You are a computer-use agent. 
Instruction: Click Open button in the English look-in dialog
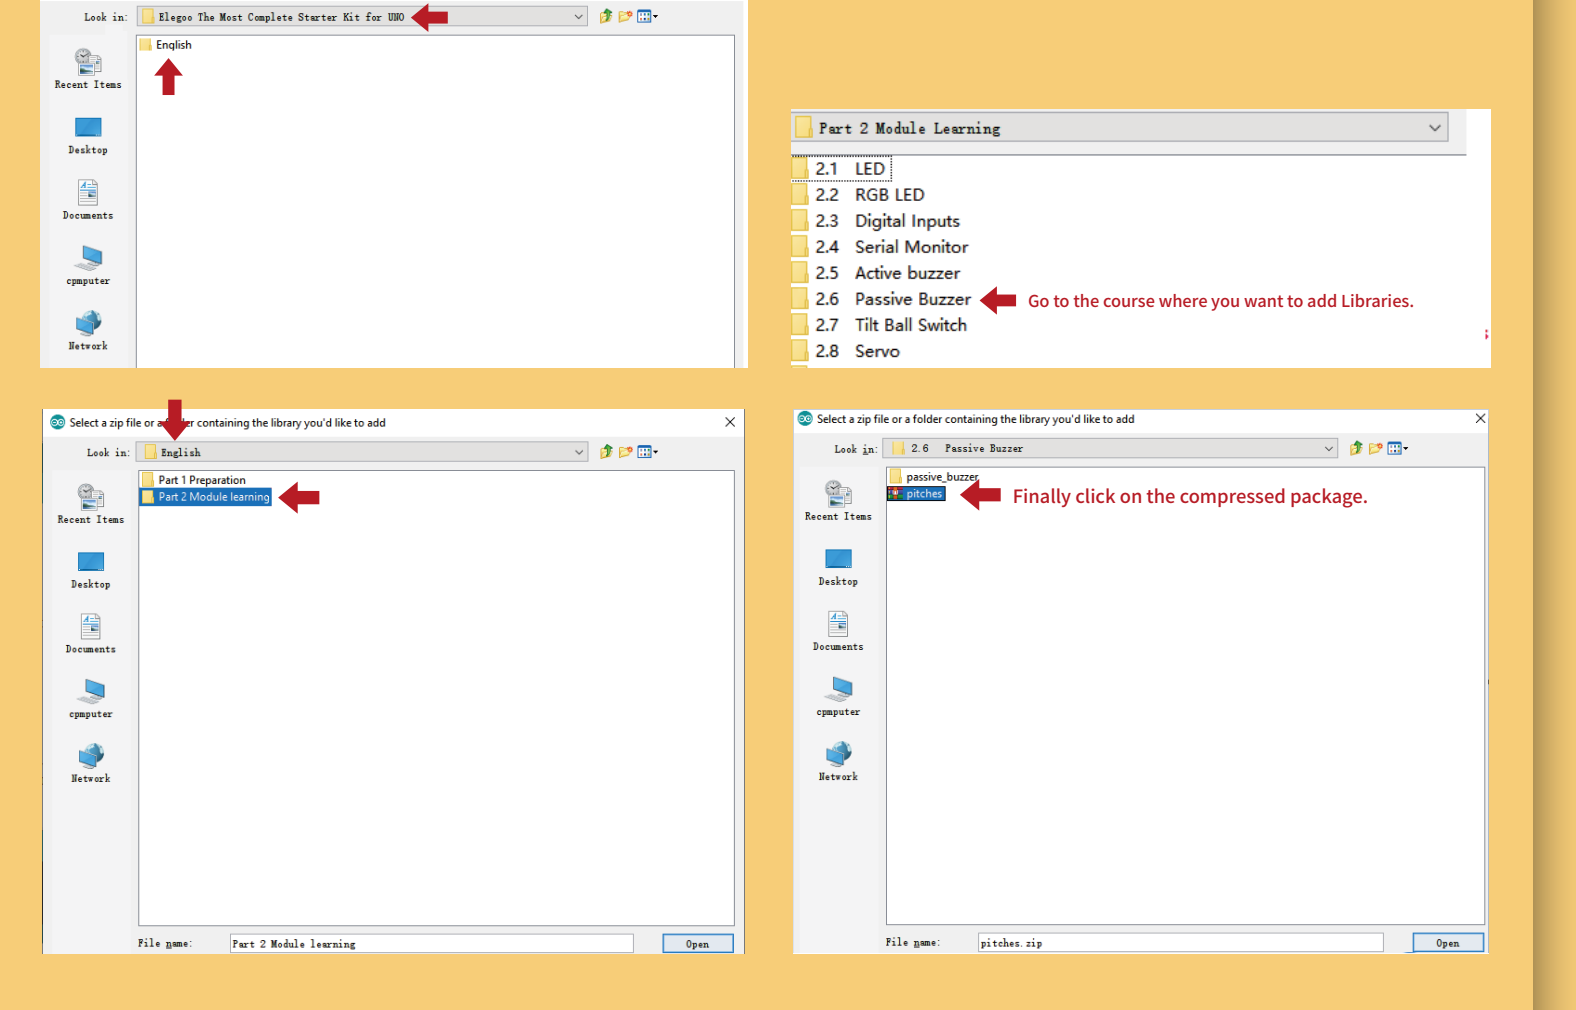point(698,944)
